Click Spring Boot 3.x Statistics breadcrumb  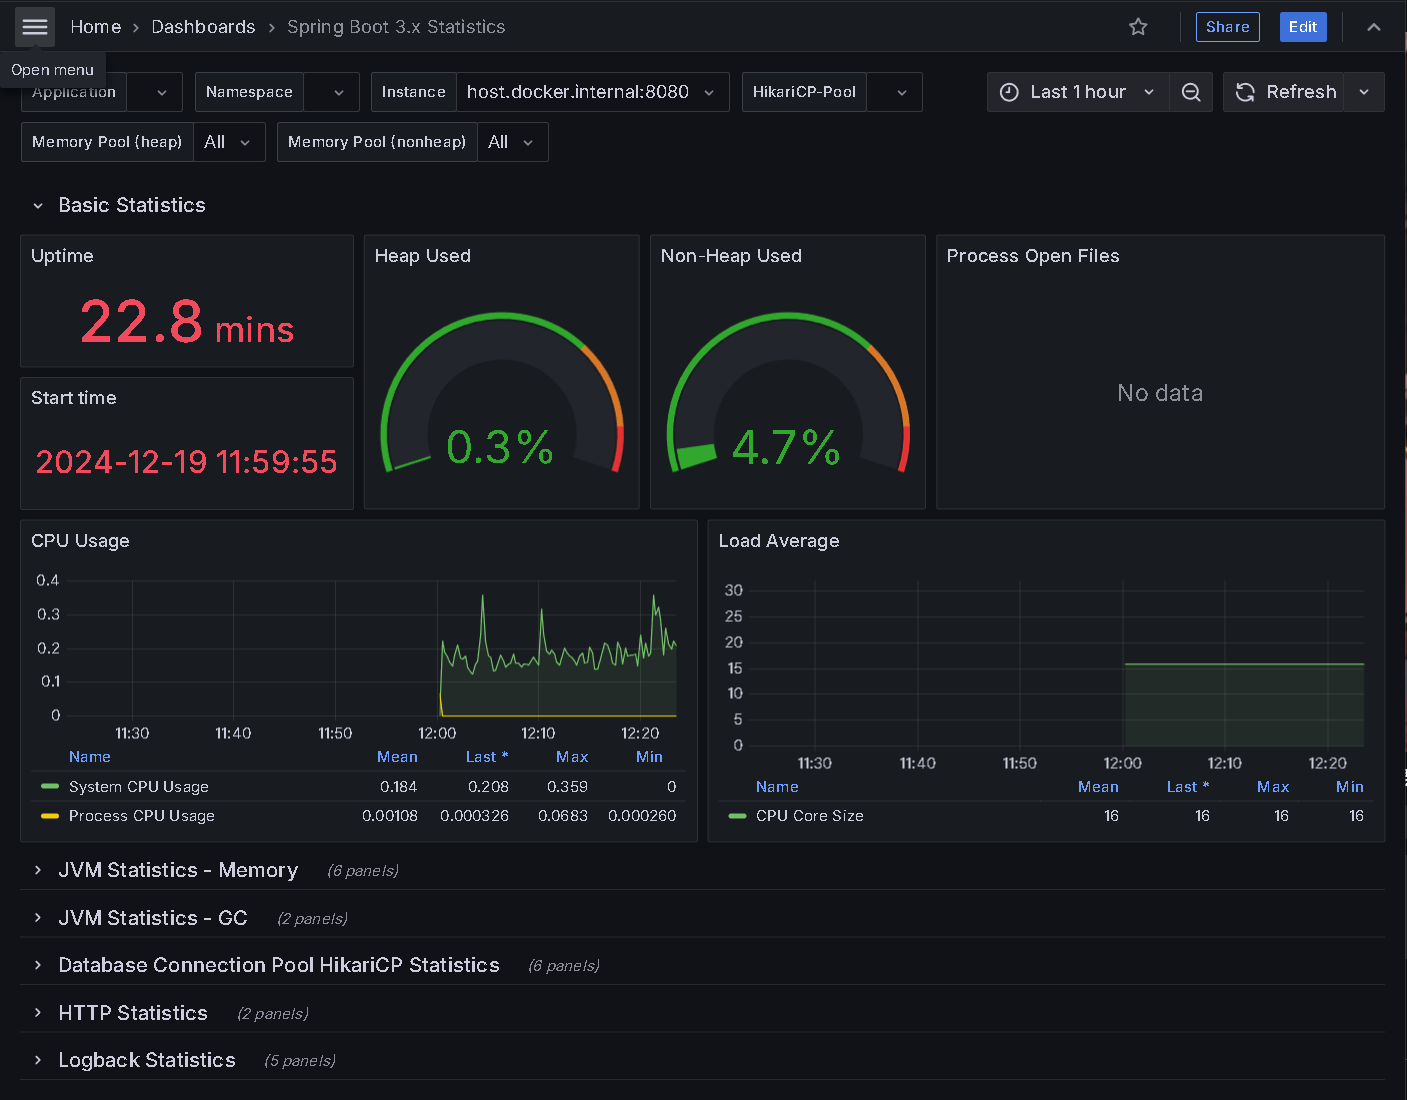(396, 27)
